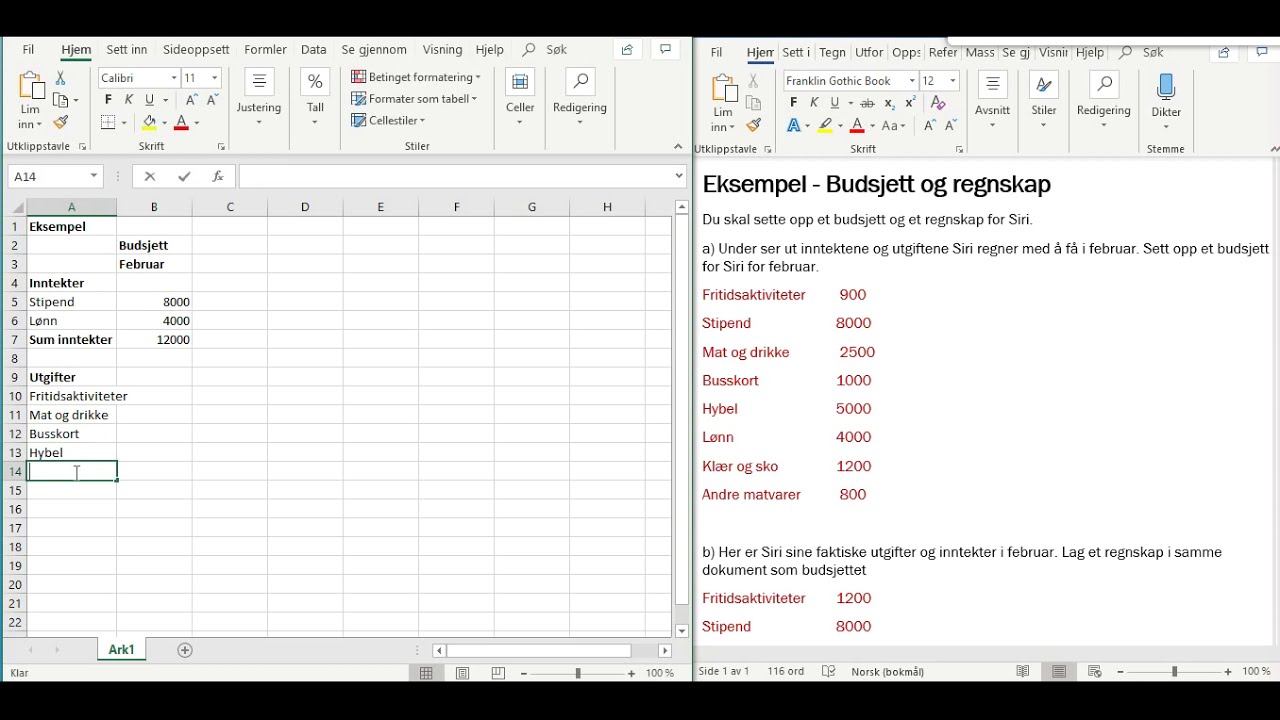Open the Tall number format group
This screenshot has height=720, width=1280.
point(315,99)
